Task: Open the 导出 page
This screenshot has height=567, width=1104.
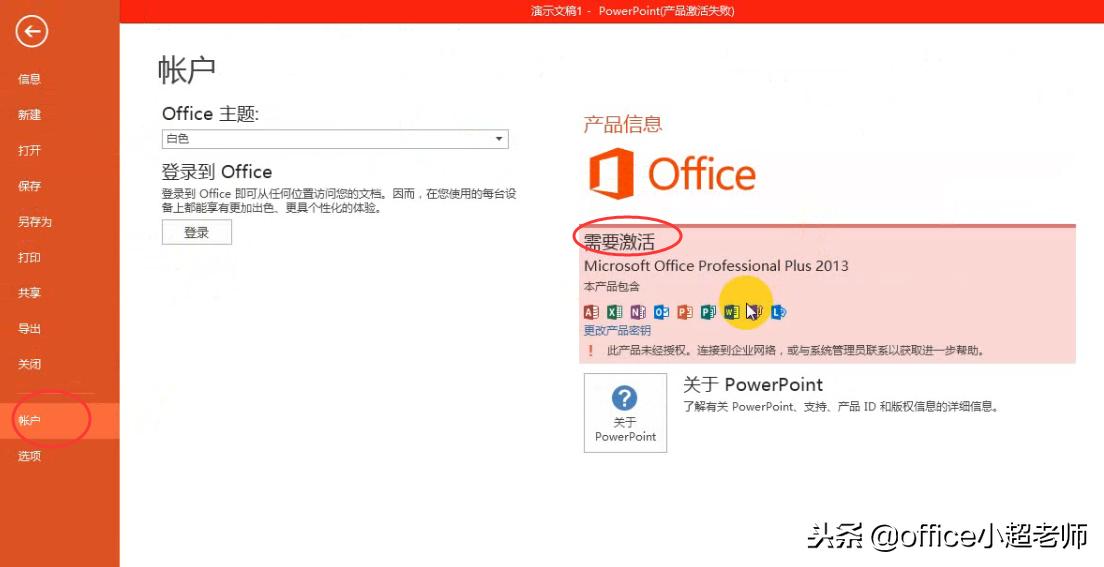Action: (x=30, y=329)
